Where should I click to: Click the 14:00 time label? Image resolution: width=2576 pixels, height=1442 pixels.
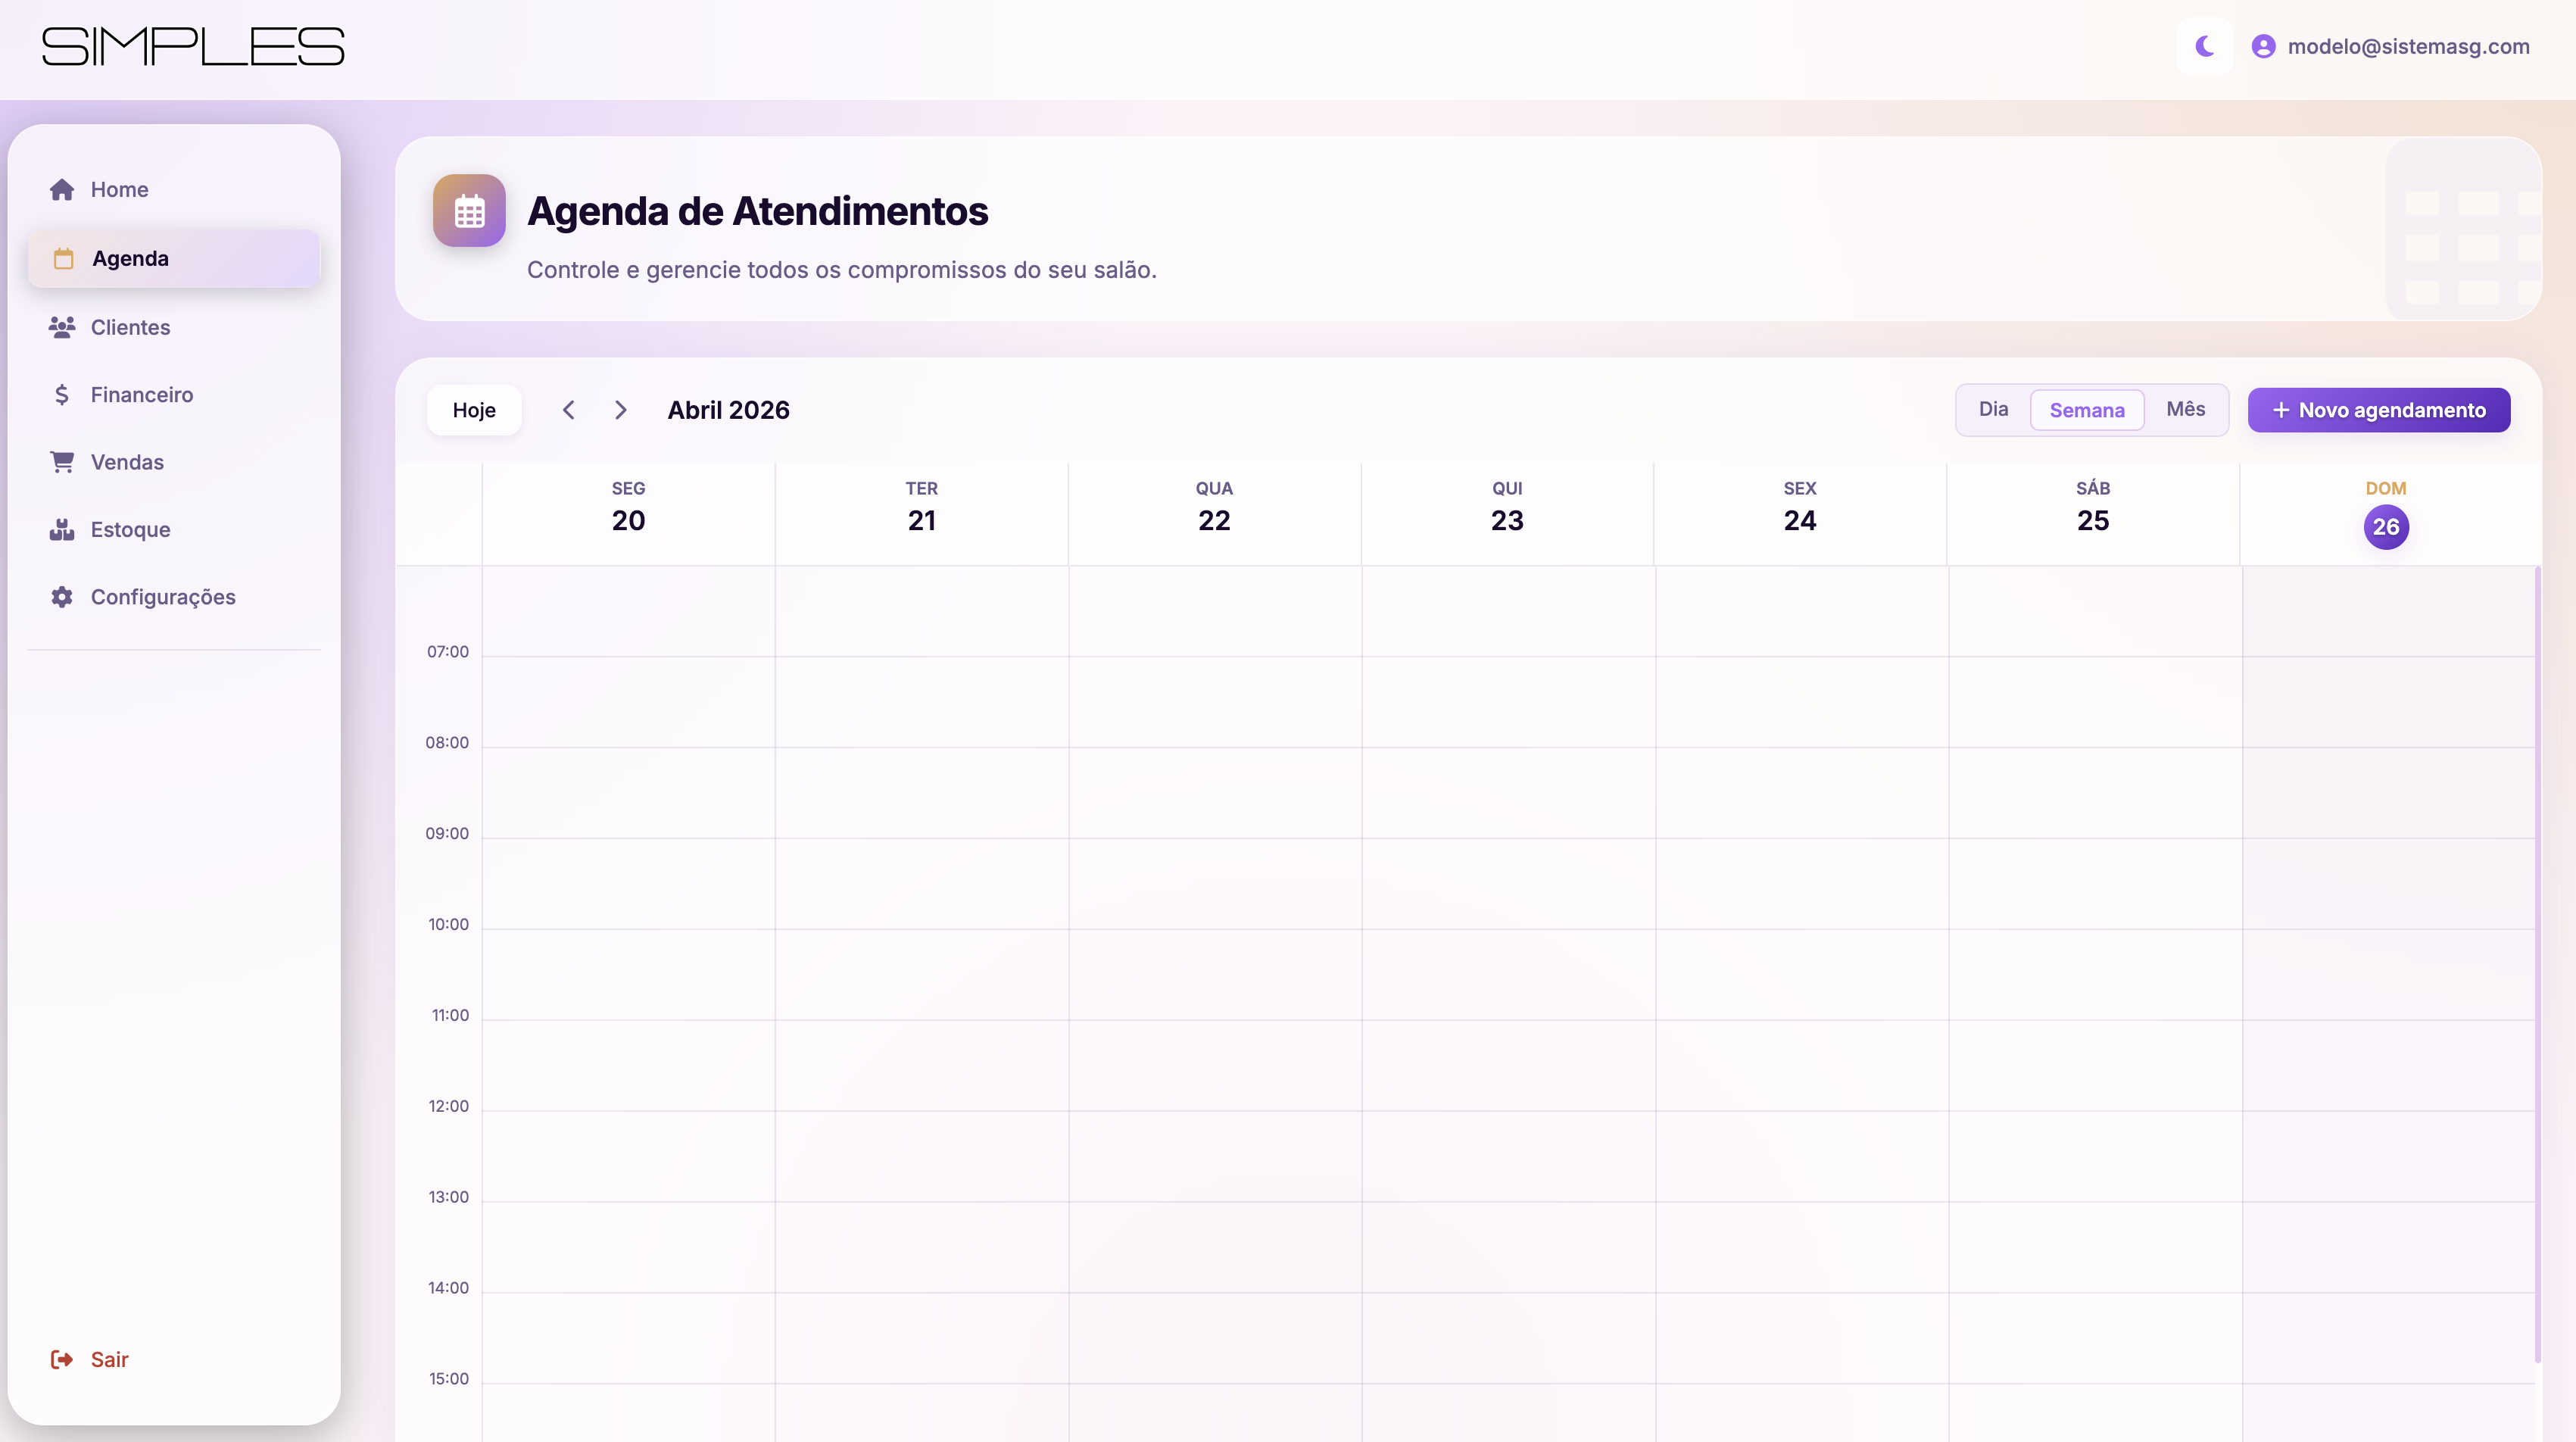point(448,1289)
